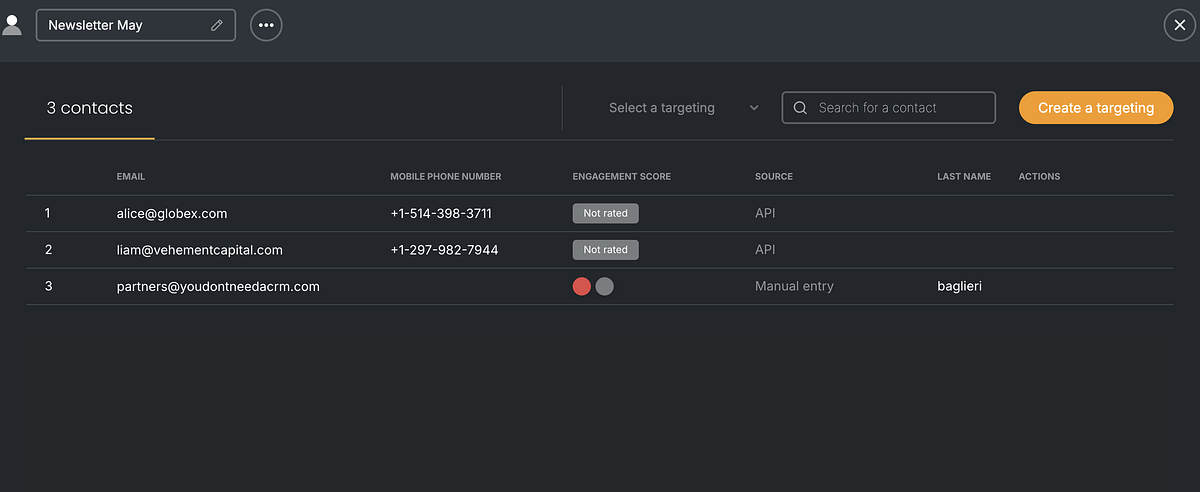Image resolution: width=1200 pixels, height=492 pixels.
Task: Click the pencil edit icon for Newsletter May
Action: click(217, 26)
